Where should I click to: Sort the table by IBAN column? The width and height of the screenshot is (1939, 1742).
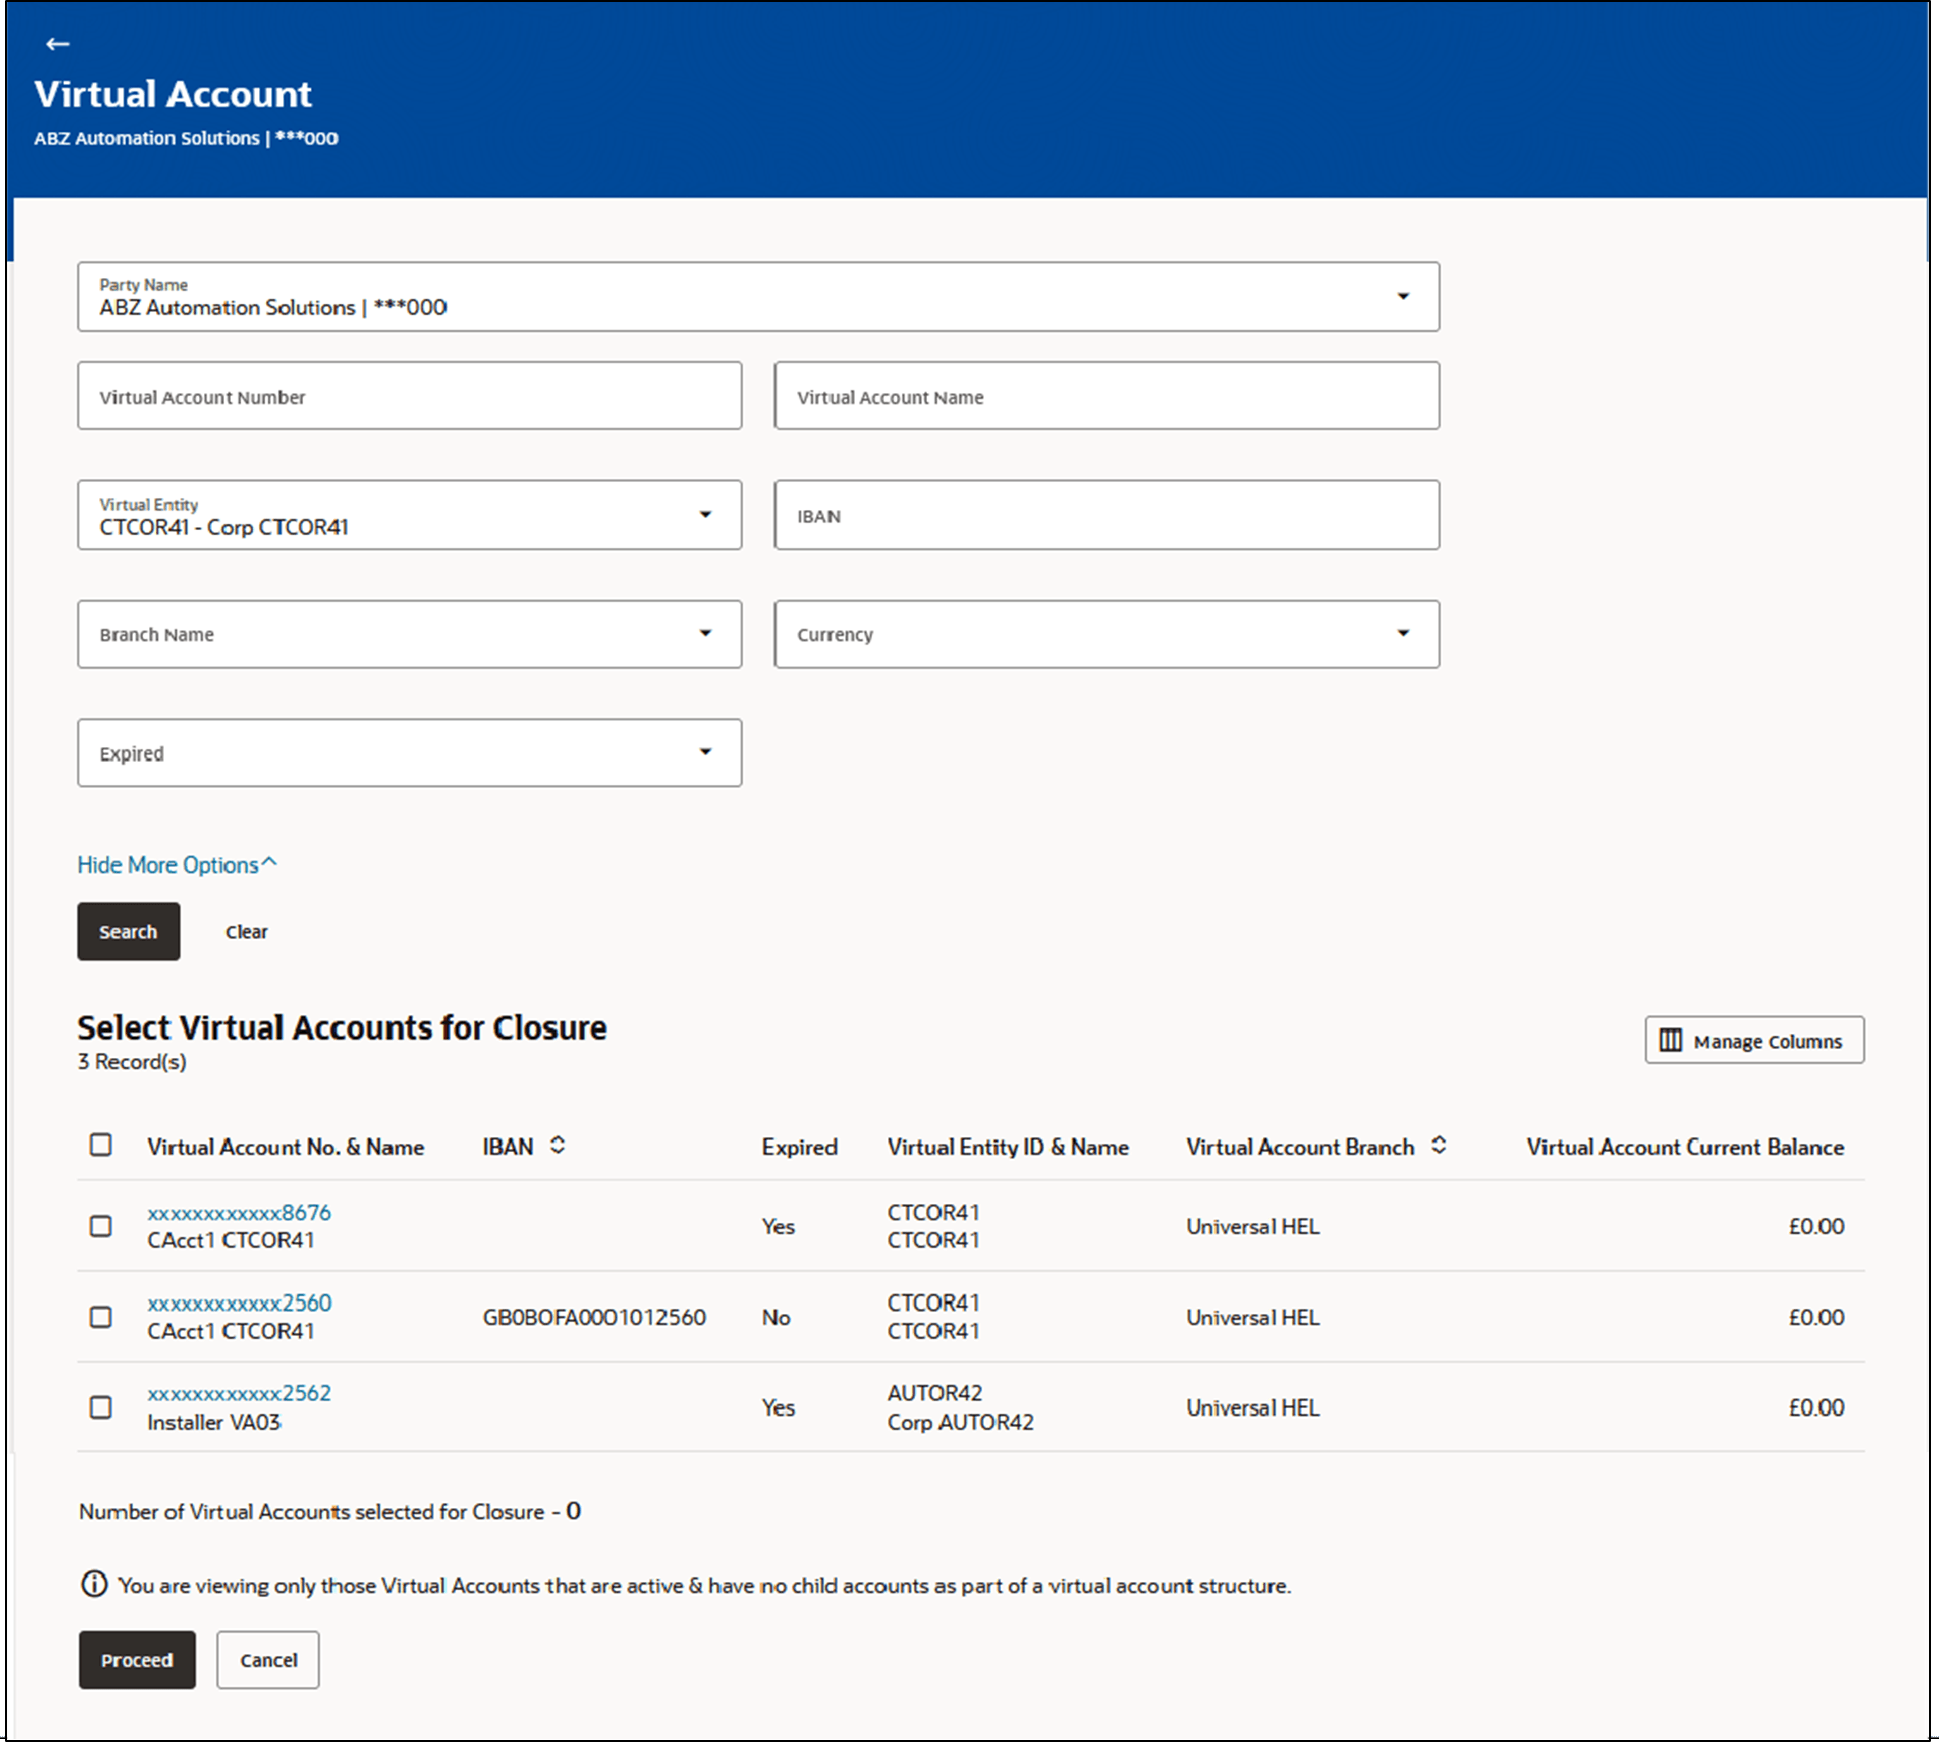point(558,1146)
